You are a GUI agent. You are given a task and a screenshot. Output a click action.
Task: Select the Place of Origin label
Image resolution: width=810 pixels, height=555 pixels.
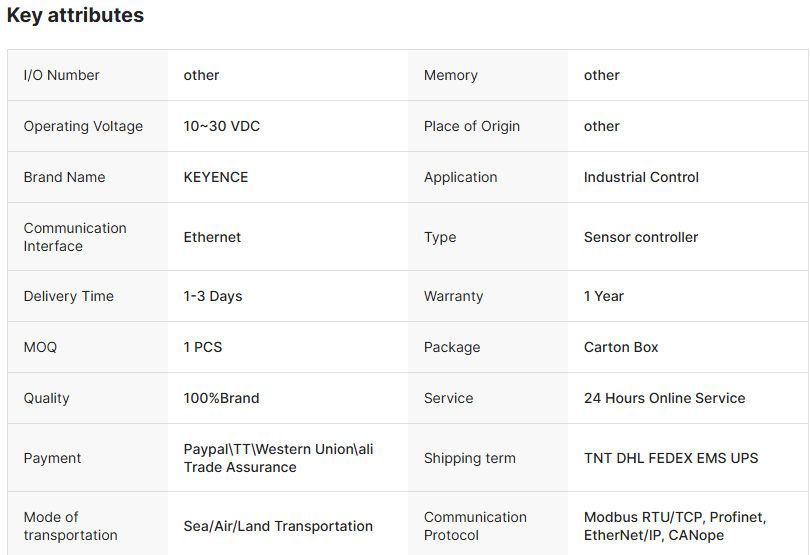tap(472, 126)
